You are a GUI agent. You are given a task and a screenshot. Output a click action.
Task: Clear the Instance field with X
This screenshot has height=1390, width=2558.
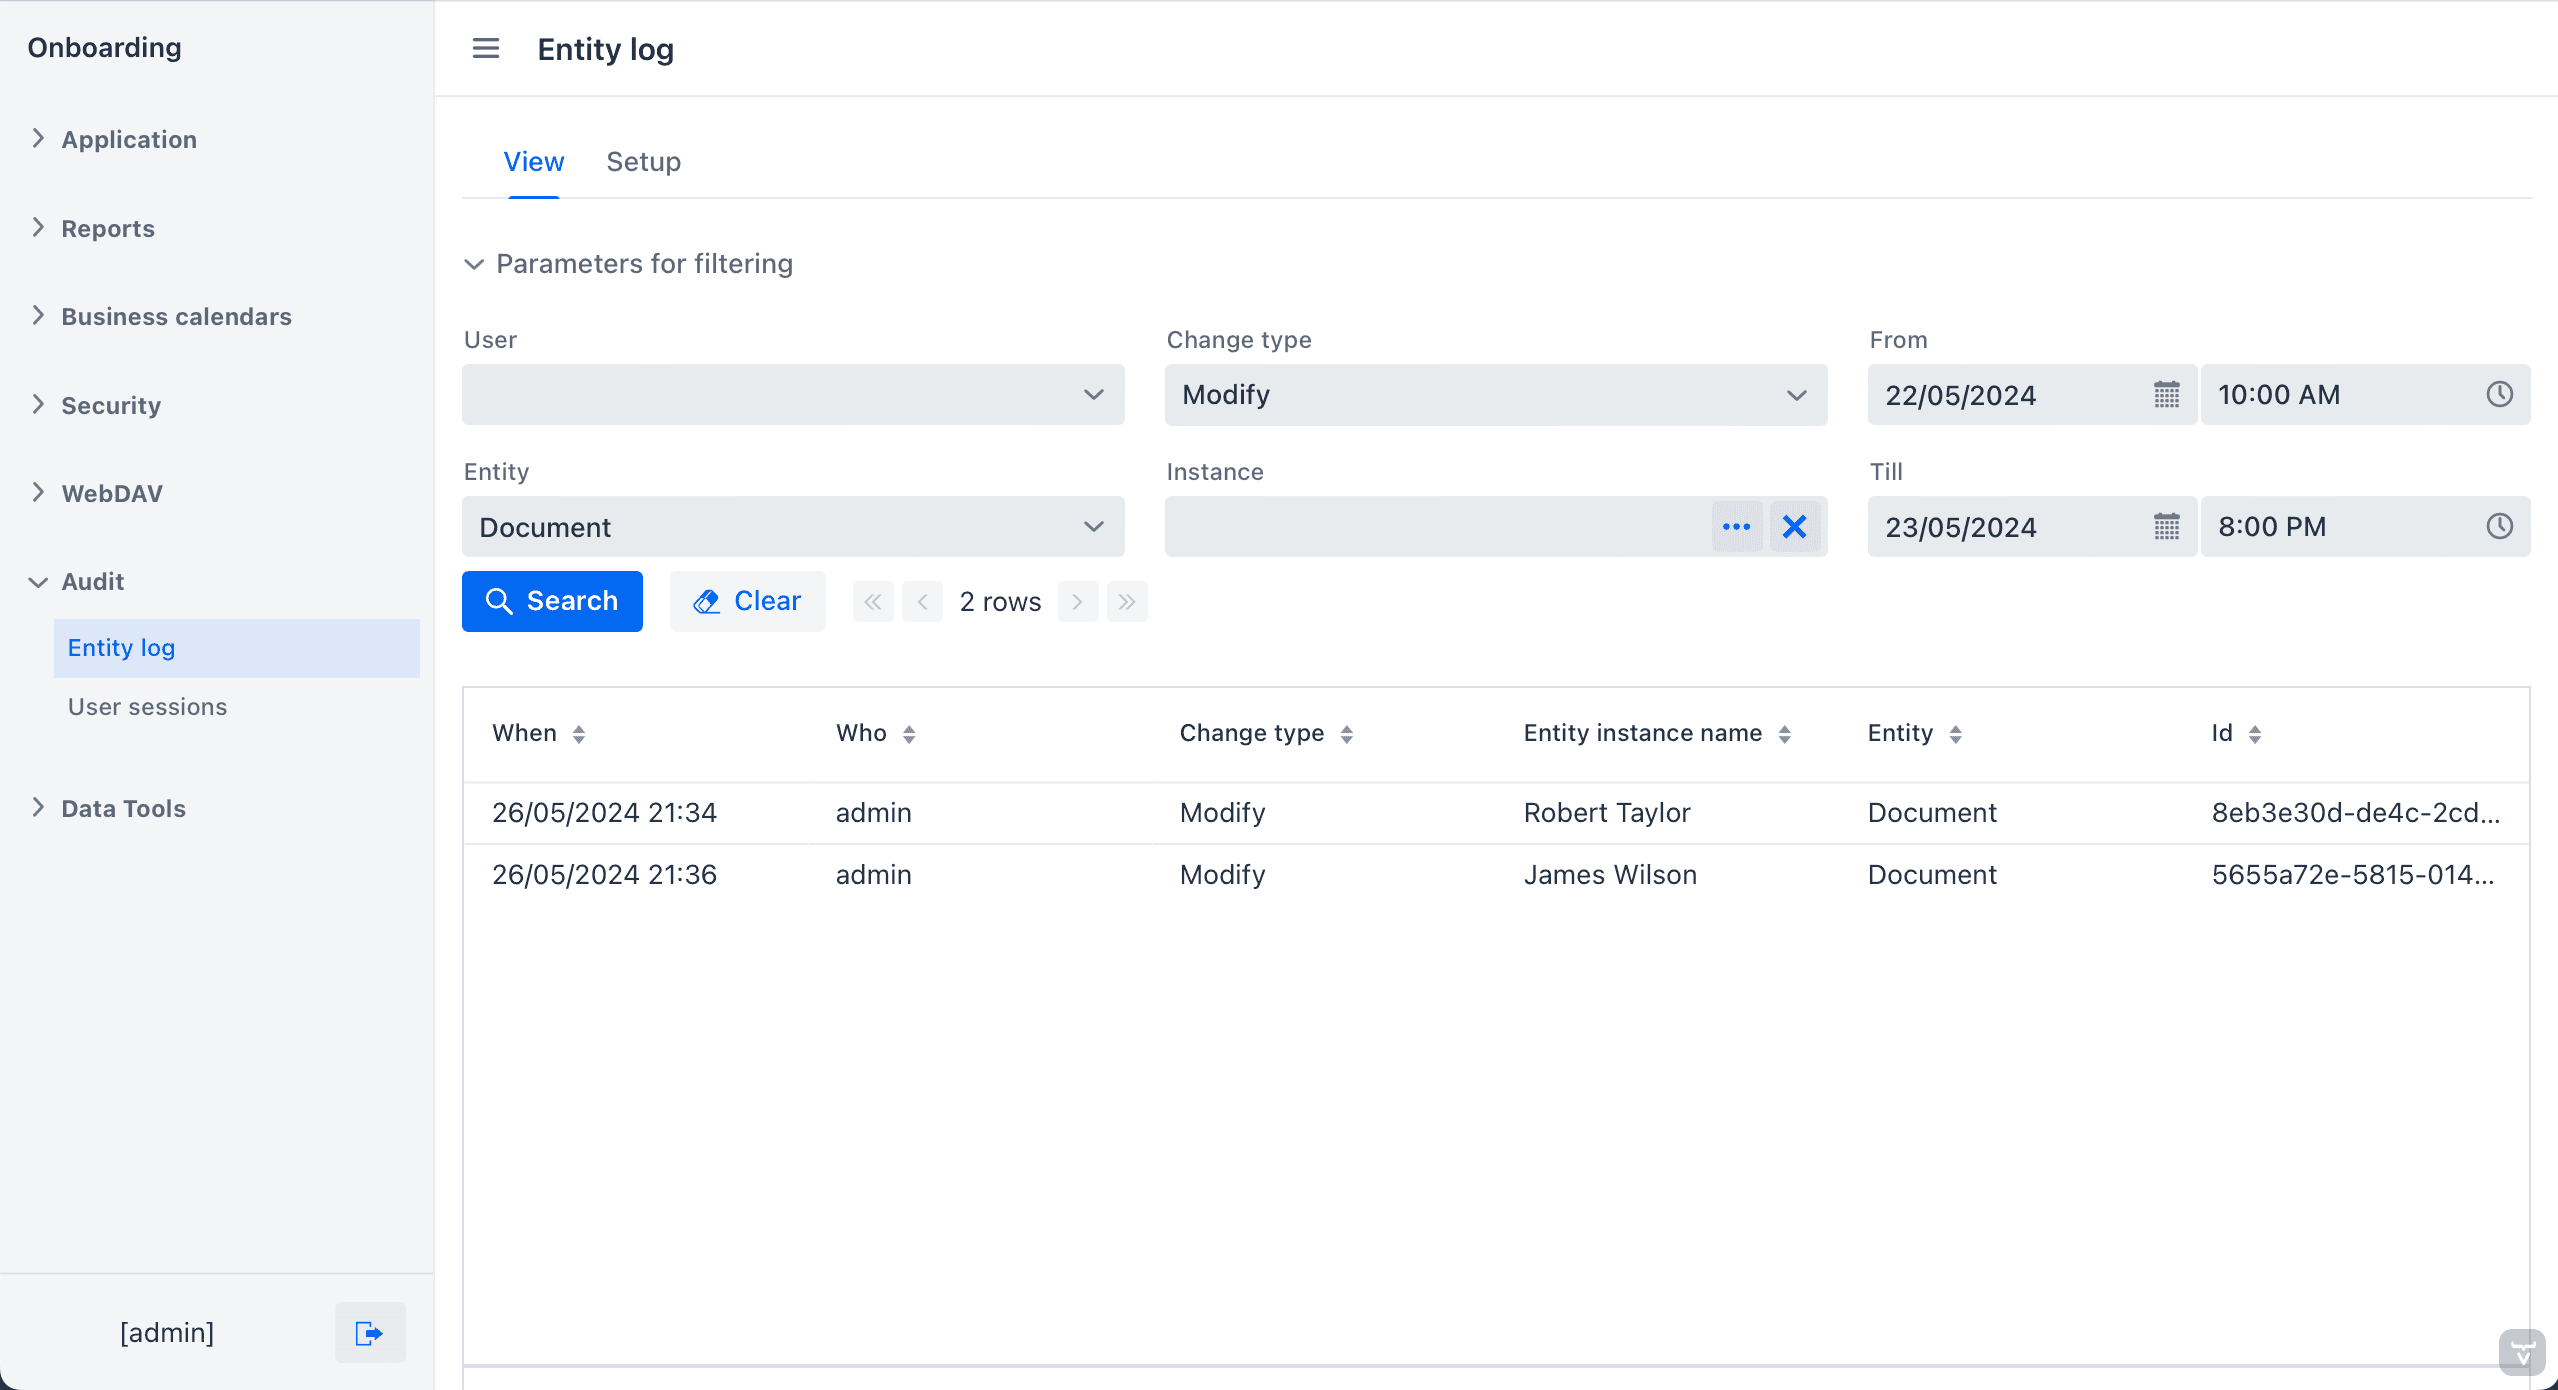1795,527
